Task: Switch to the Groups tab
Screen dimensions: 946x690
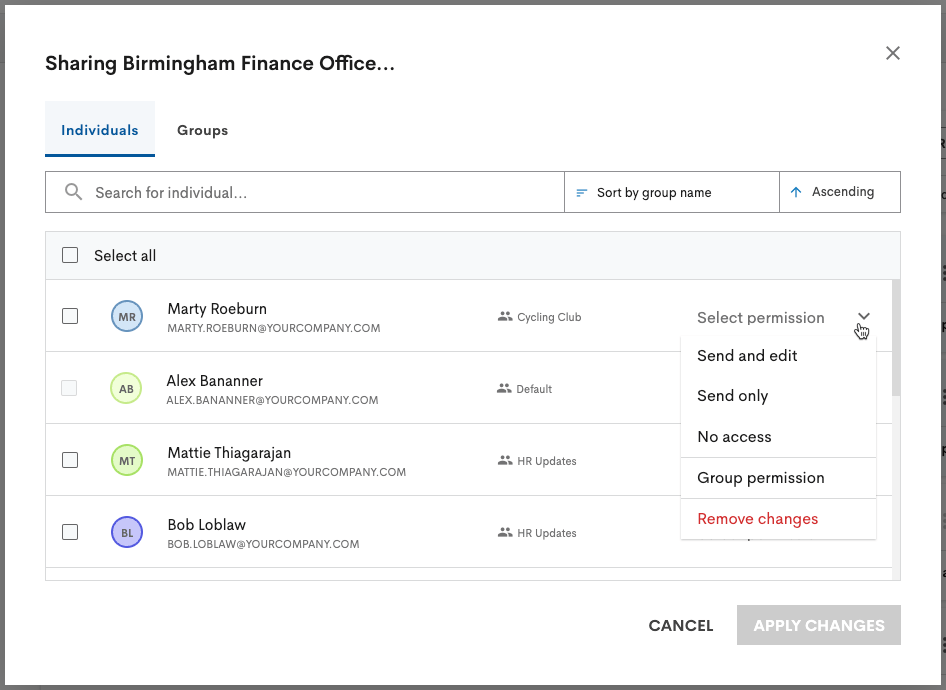Action: pos(202,130)
